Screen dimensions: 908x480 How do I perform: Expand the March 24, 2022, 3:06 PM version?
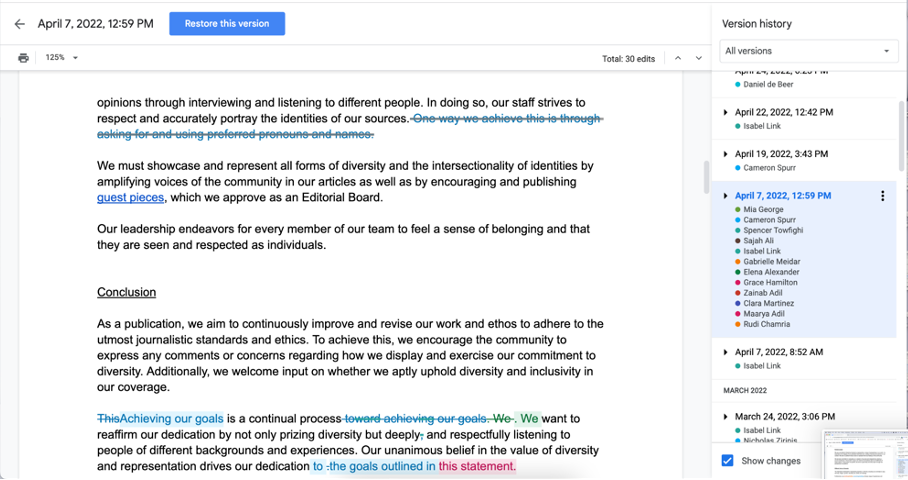726,417
